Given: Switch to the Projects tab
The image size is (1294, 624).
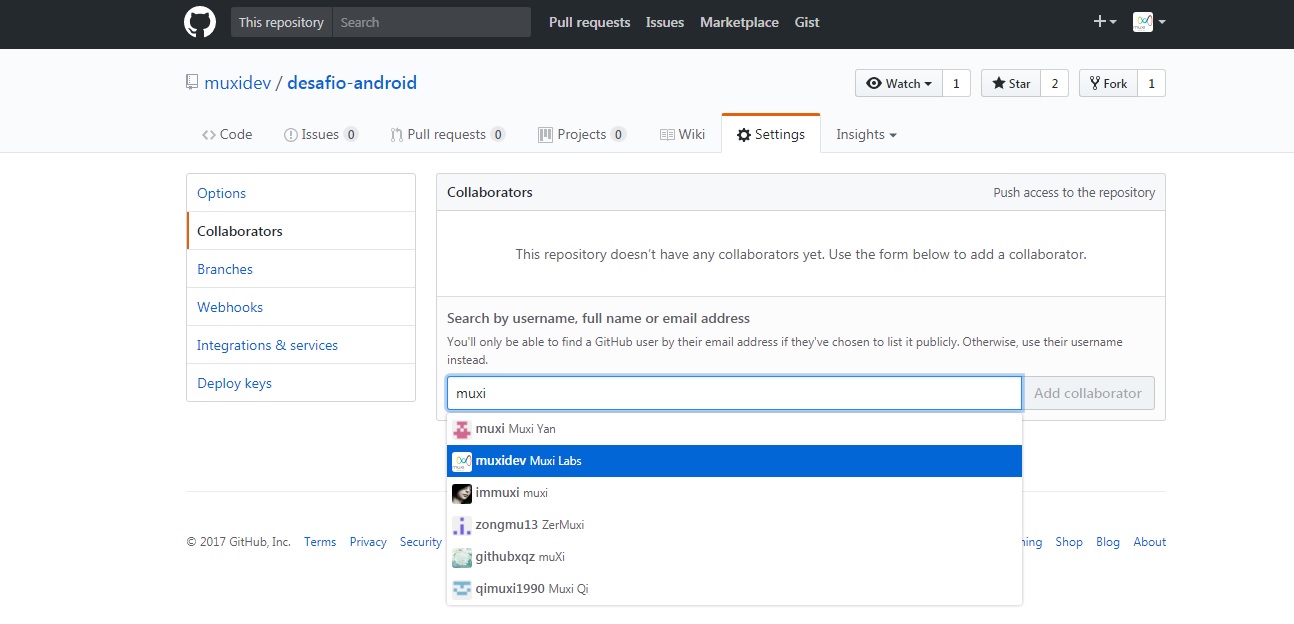Looking at the screenshot, I should 582,134.
